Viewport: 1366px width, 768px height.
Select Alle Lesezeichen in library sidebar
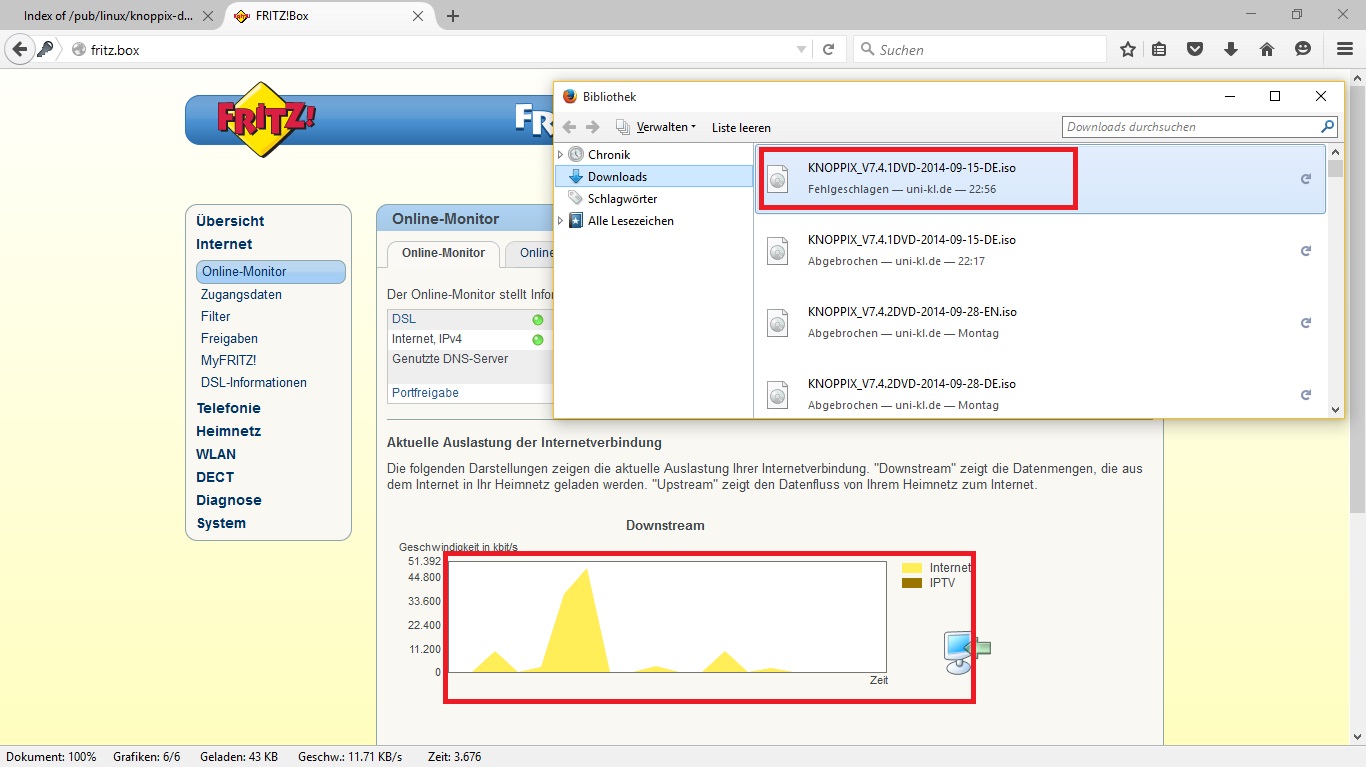coord(630,221)
